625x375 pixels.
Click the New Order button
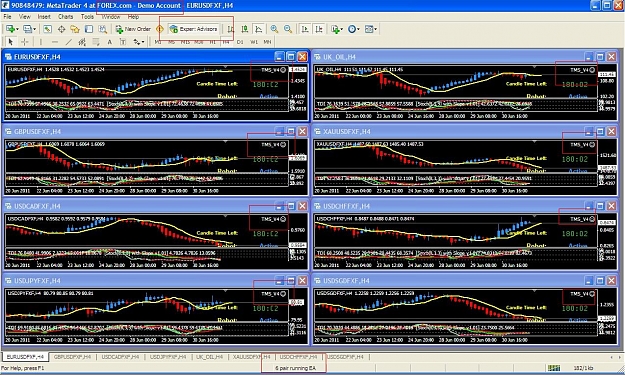pyautogui.click(x=133, y=29)
